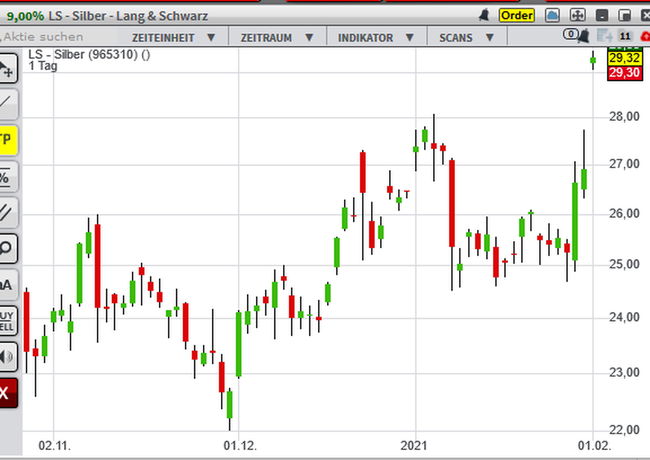650x460 pixels.
Task: Click the 25,00 price axis label
Action: pyautogui.click(x=624, y=264)
